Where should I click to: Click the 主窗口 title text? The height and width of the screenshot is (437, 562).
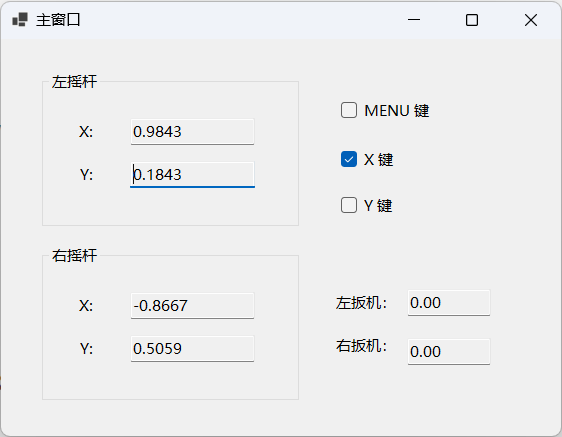[x=58, y=20]
